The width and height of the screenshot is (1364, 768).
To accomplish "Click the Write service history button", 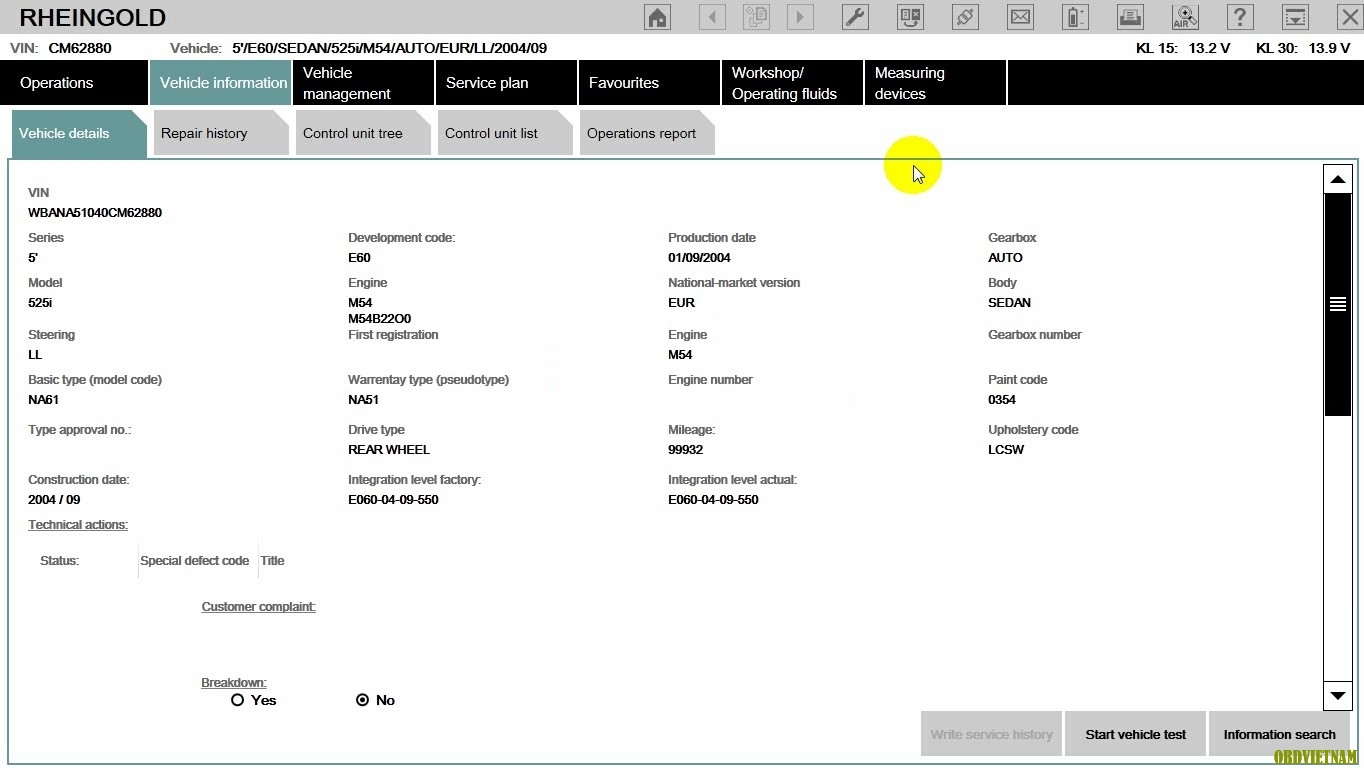I will [991, 734].
